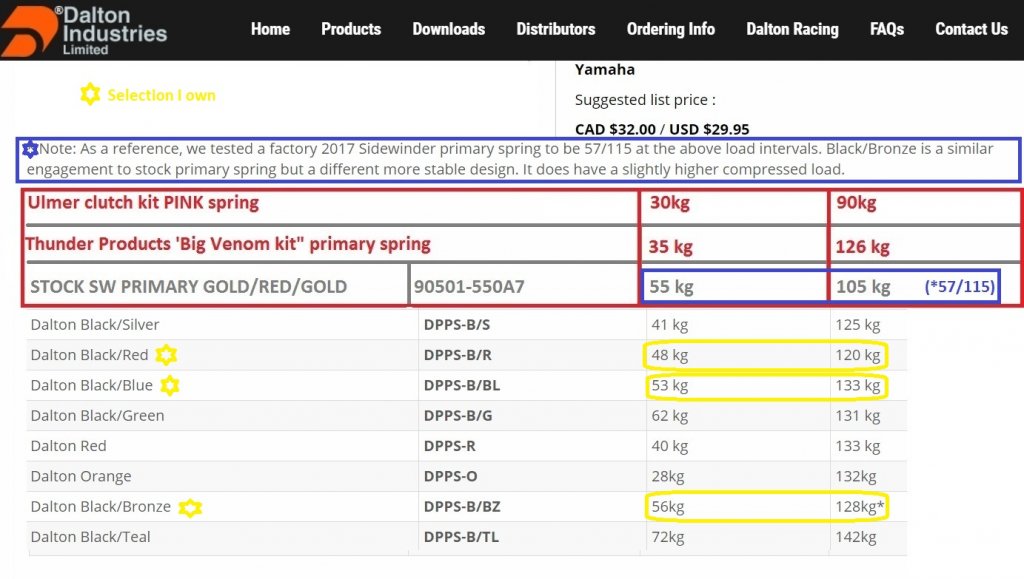Screen dimensions: 1024x579
Task: Click the Yamaha heading text
Action: pyautogui.click(x=605, y=69)
